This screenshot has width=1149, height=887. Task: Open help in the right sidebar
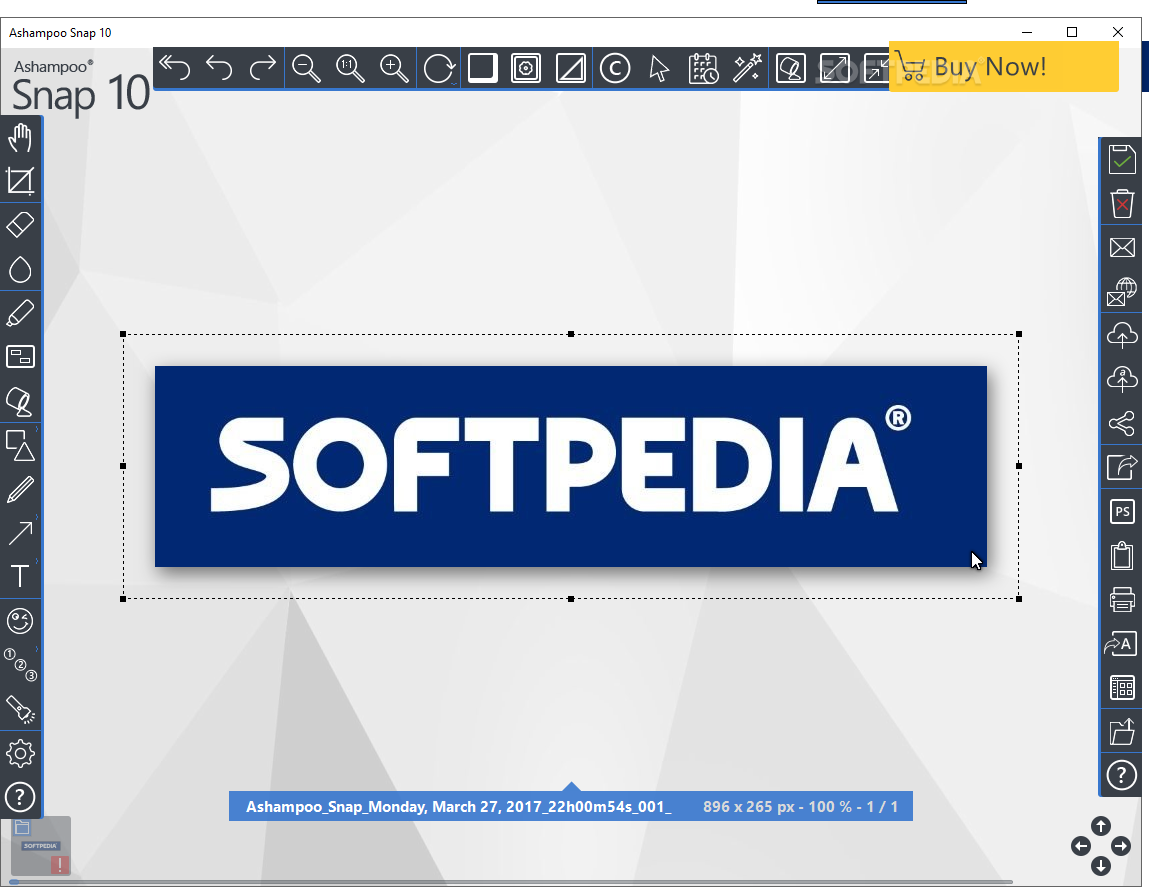[x=1122, y=775]
